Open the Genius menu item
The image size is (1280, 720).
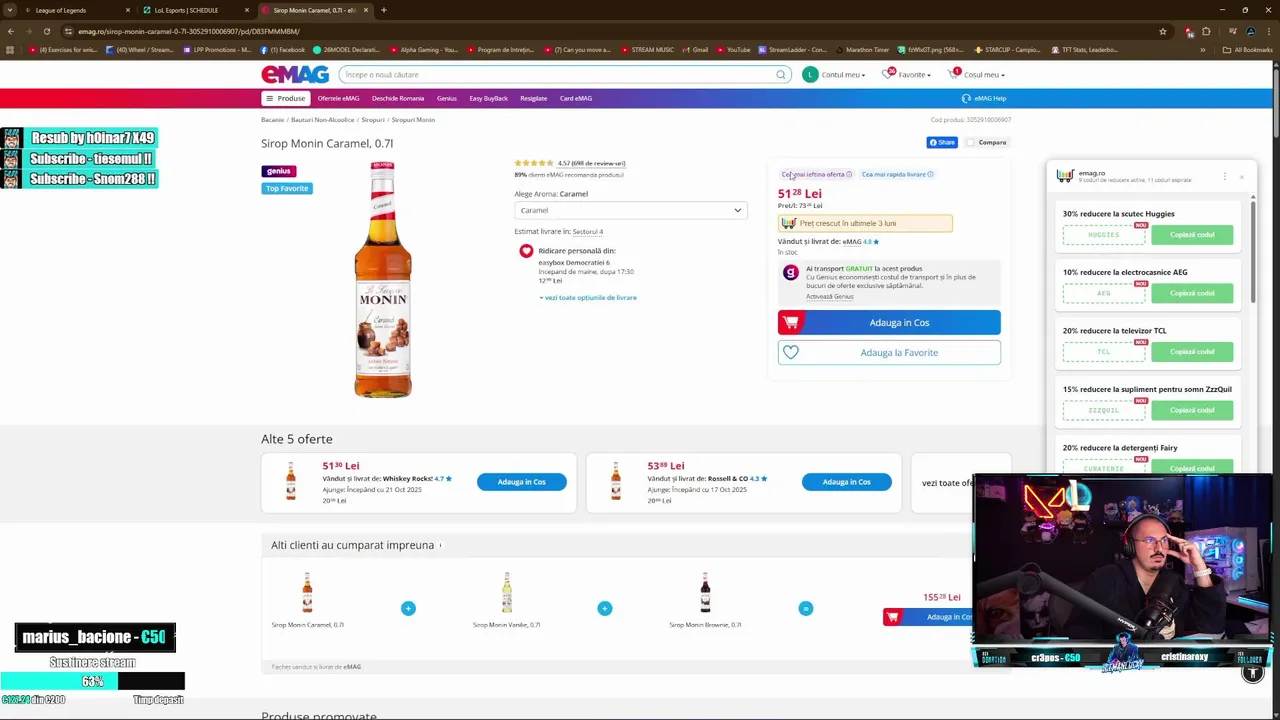pyautogui.click(x=447, y=98)
